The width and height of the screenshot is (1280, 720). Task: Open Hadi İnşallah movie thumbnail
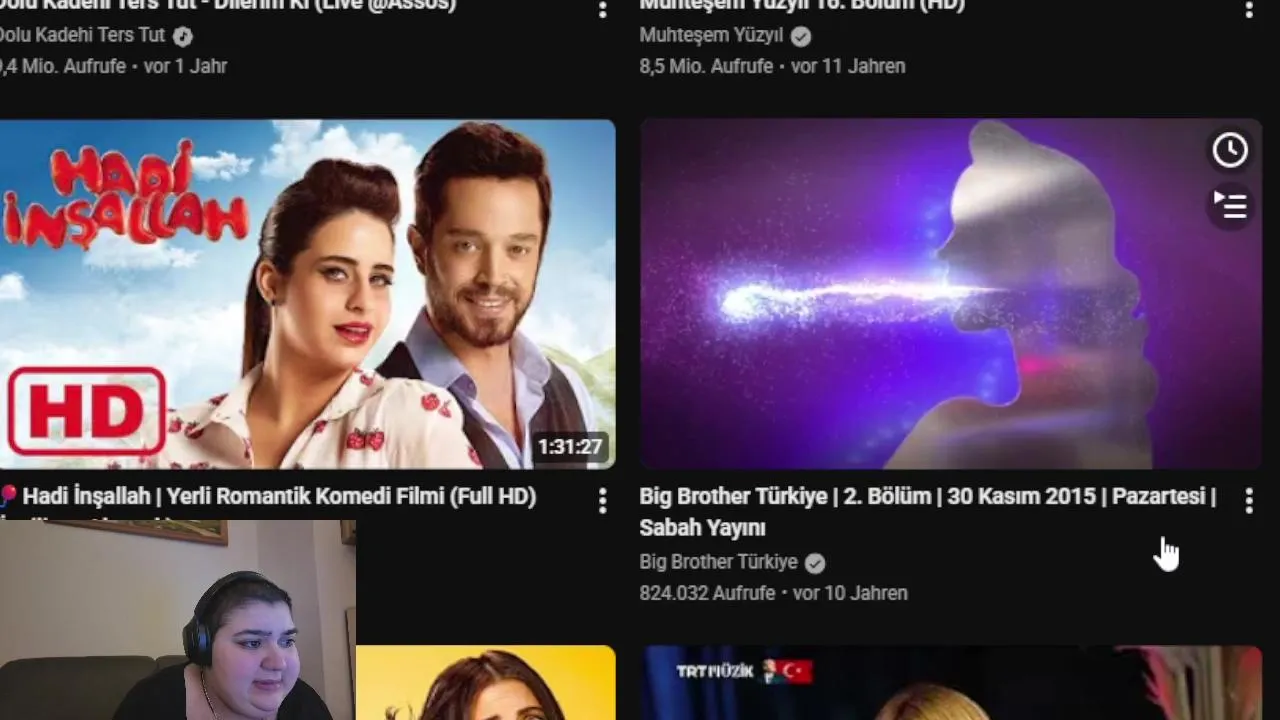307,294
